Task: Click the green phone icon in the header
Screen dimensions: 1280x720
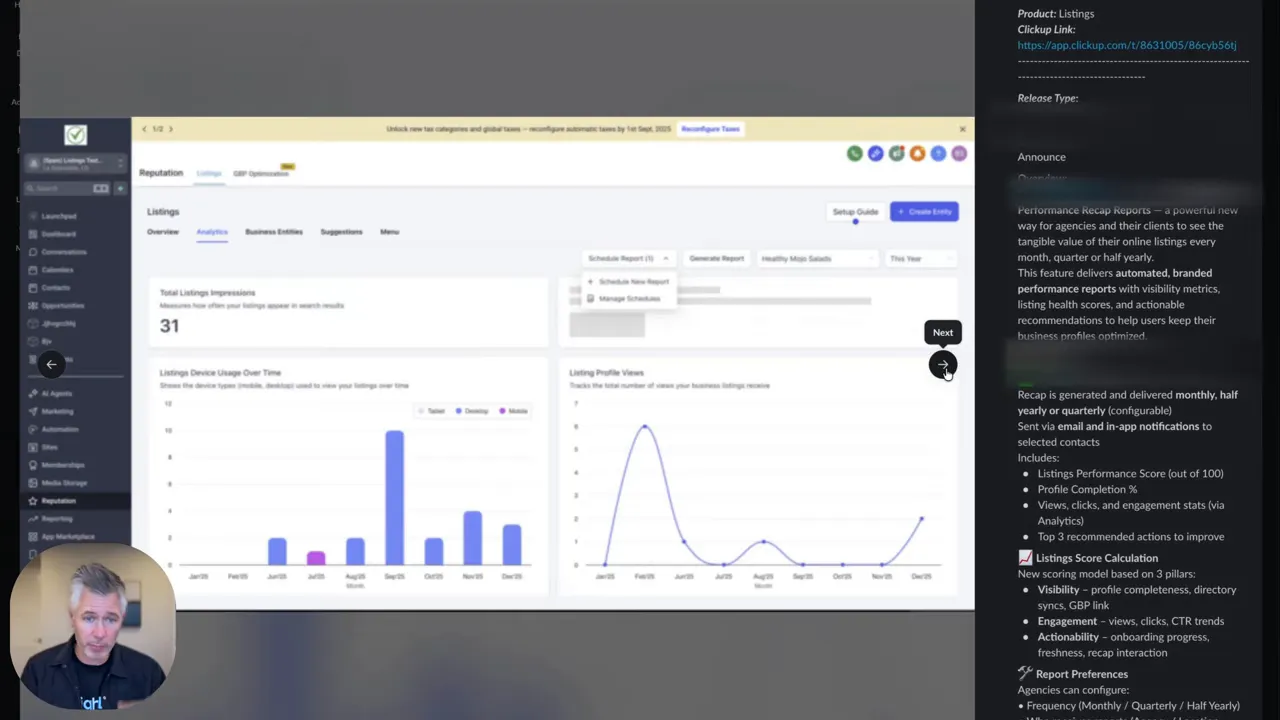Action: (855, 153)
